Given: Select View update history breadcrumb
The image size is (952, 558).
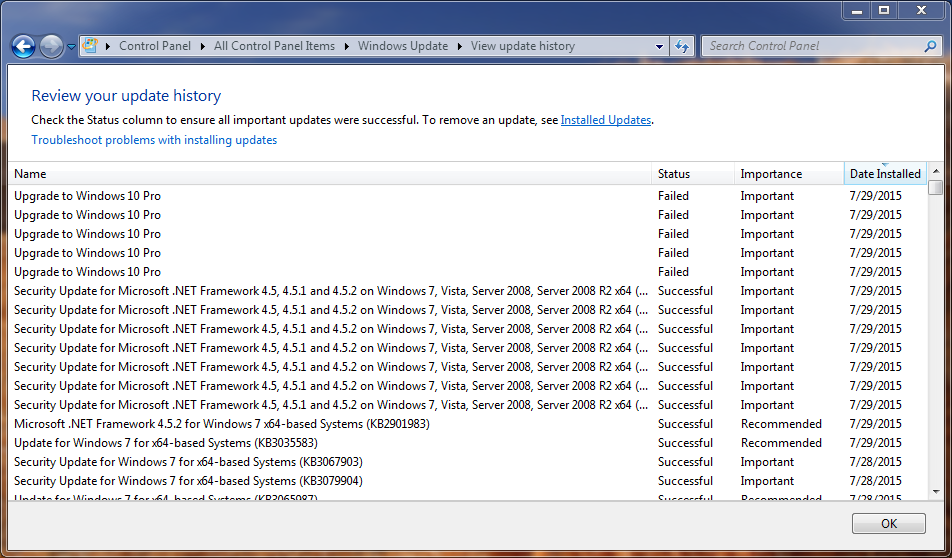Looking at the screenshot, I should coord(523,46).
